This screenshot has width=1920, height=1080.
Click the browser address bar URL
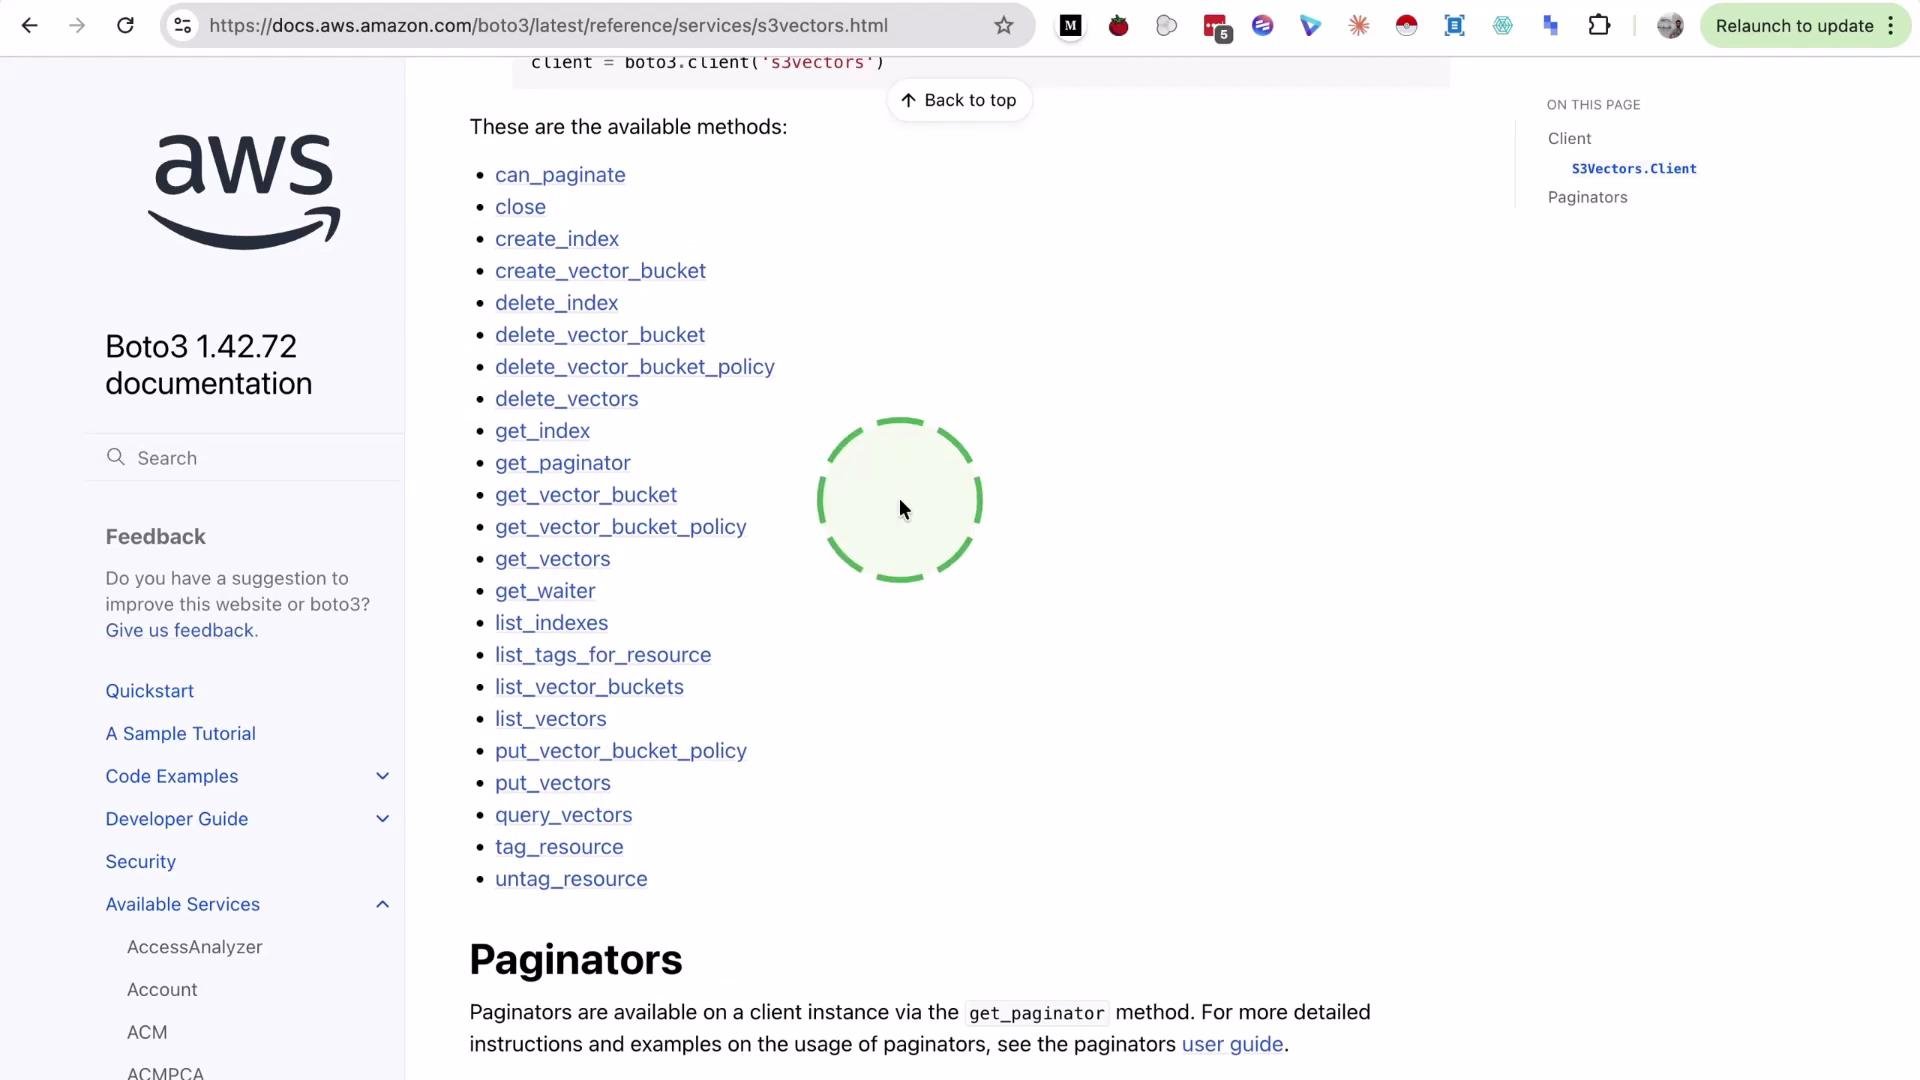tap(548, 26)
